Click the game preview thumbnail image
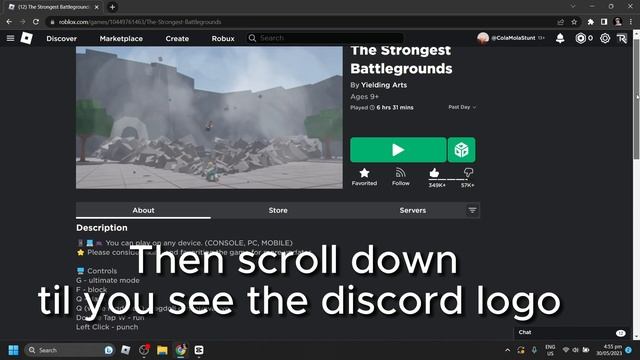The width and height of the screenshot is (640, 360). [209, 118]
